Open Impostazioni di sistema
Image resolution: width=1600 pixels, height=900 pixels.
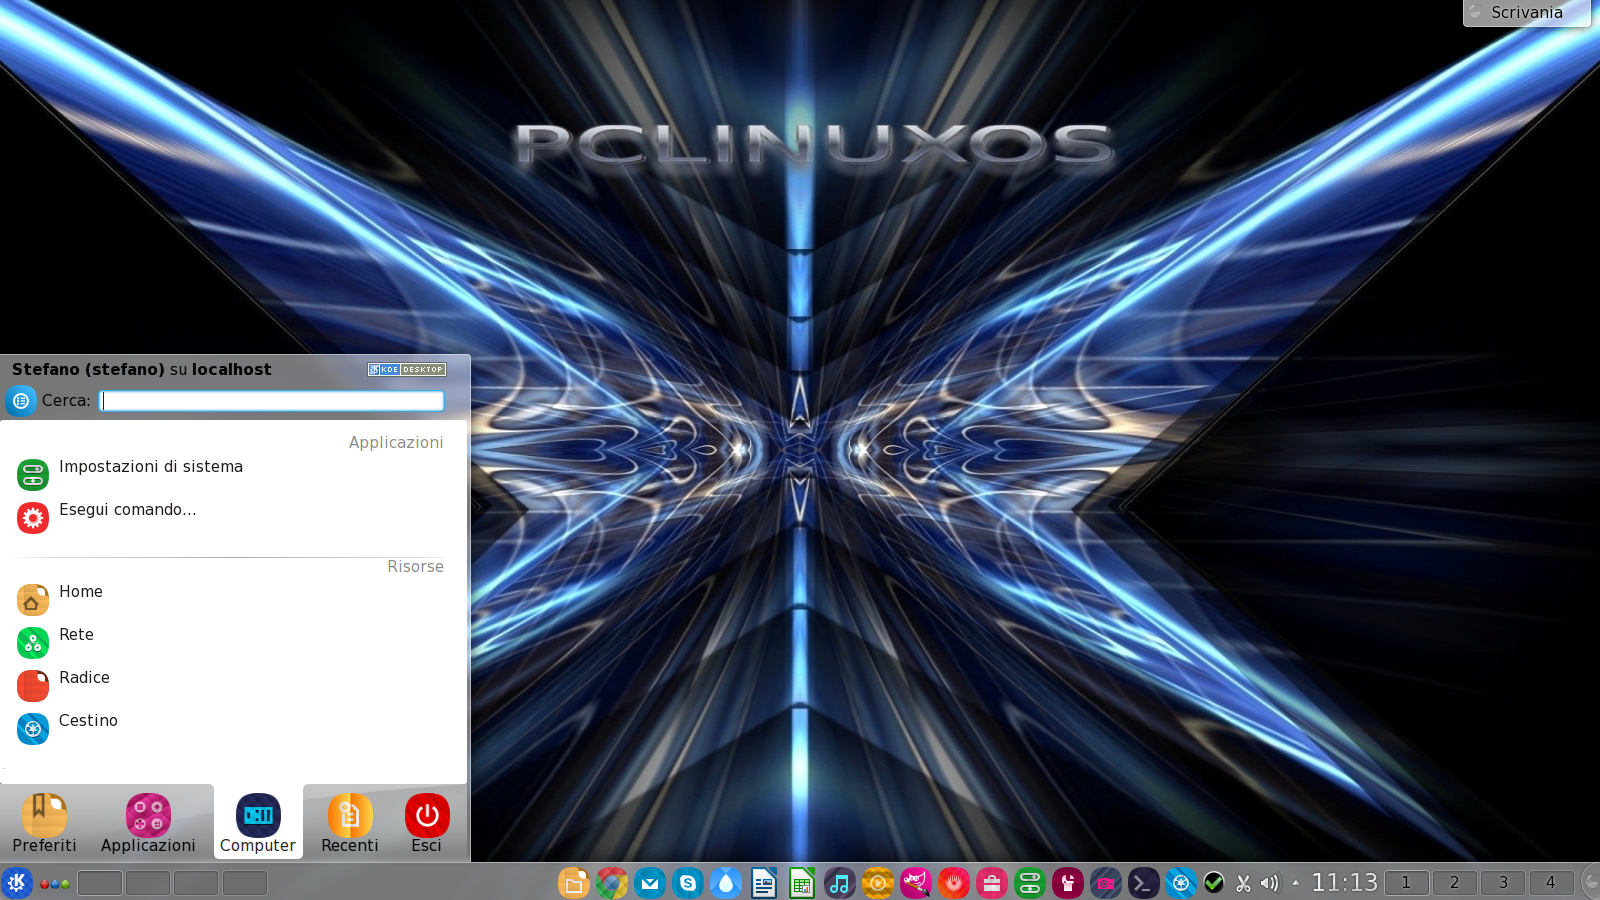coord(230,474)
